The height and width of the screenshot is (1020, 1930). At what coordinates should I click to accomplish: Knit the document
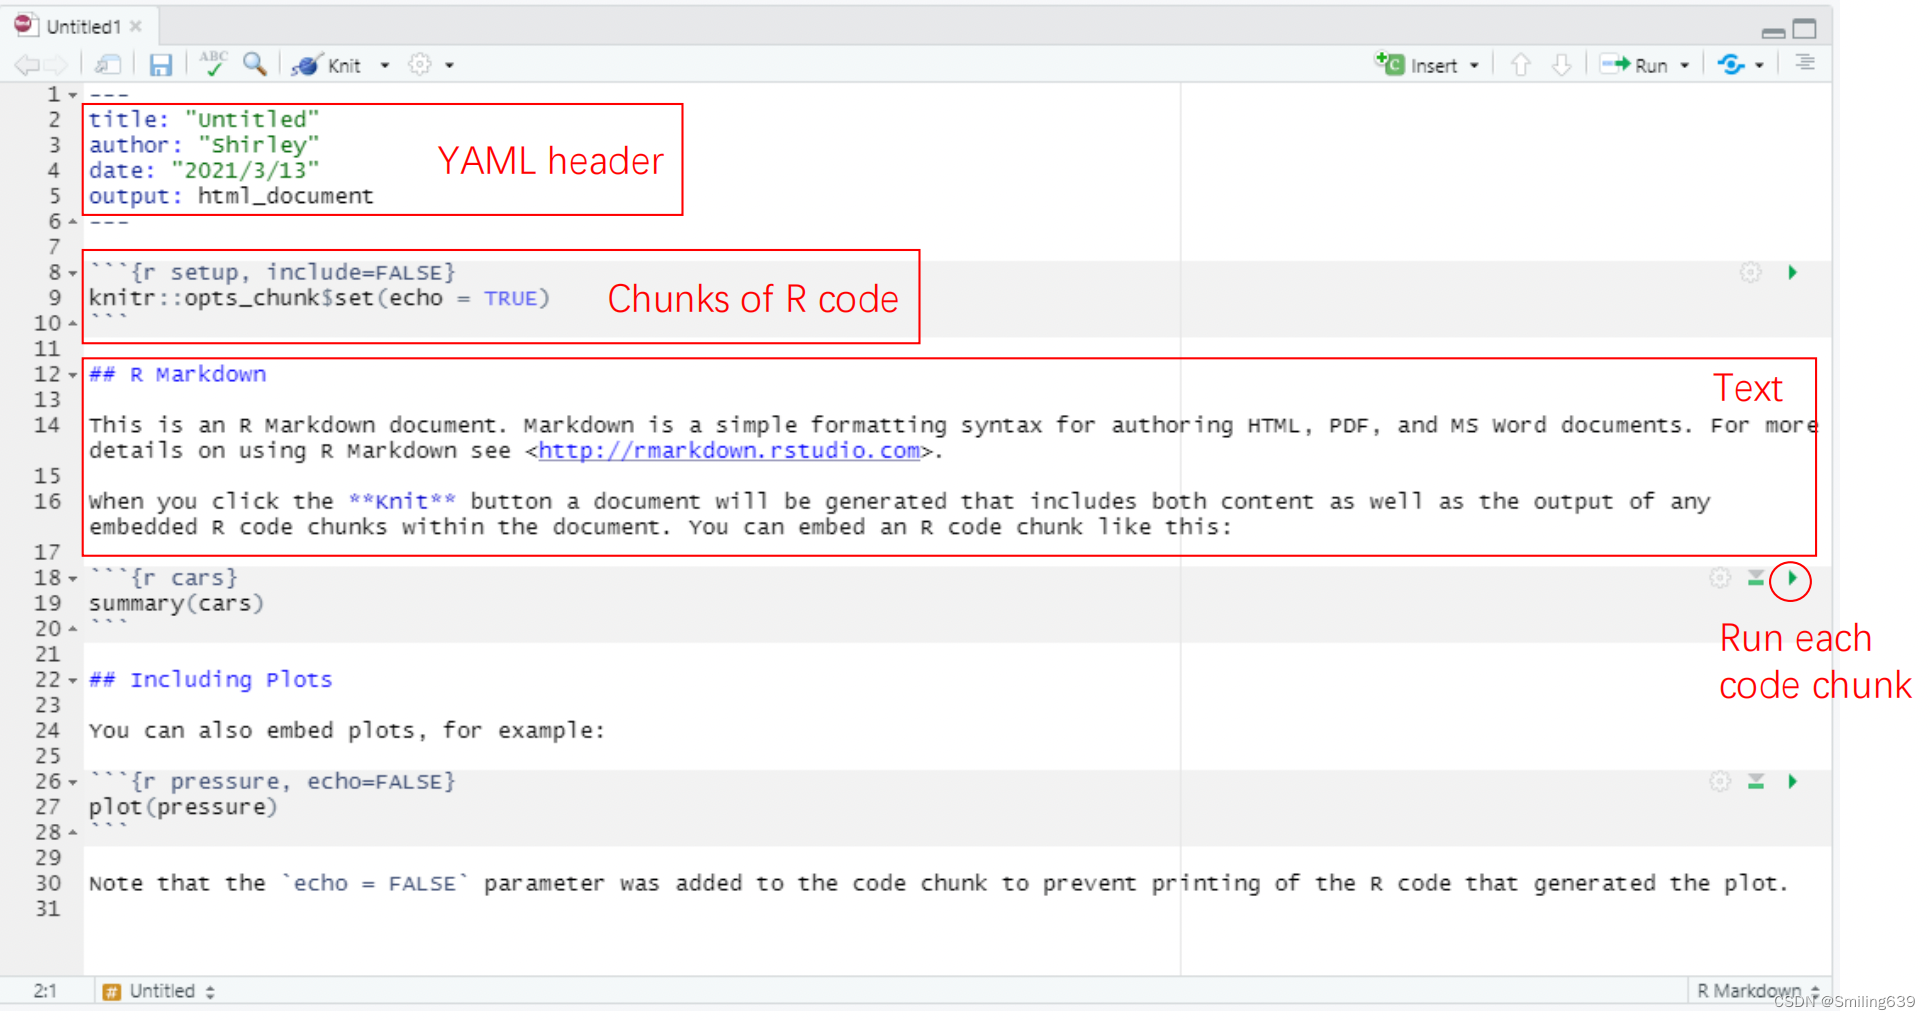(326, 65)
